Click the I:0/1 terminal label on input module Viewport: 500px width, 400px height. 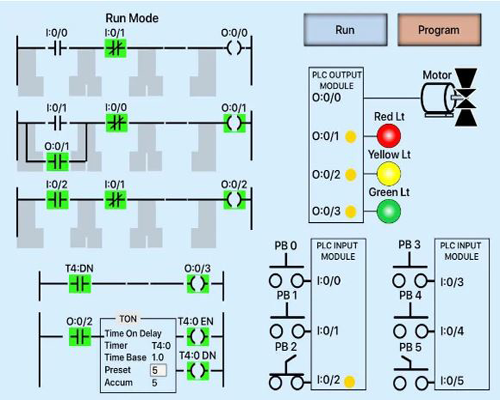328,331
